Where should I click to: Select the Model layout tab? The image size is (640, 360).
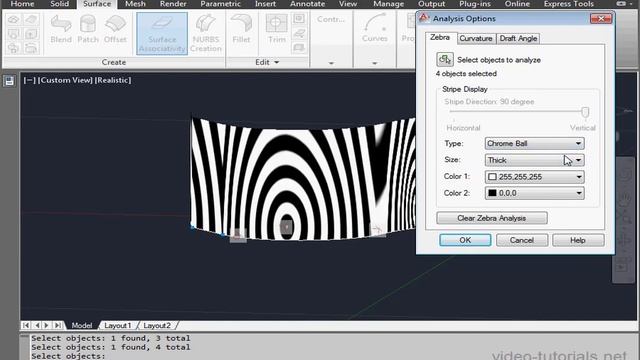tap(82, 325)
